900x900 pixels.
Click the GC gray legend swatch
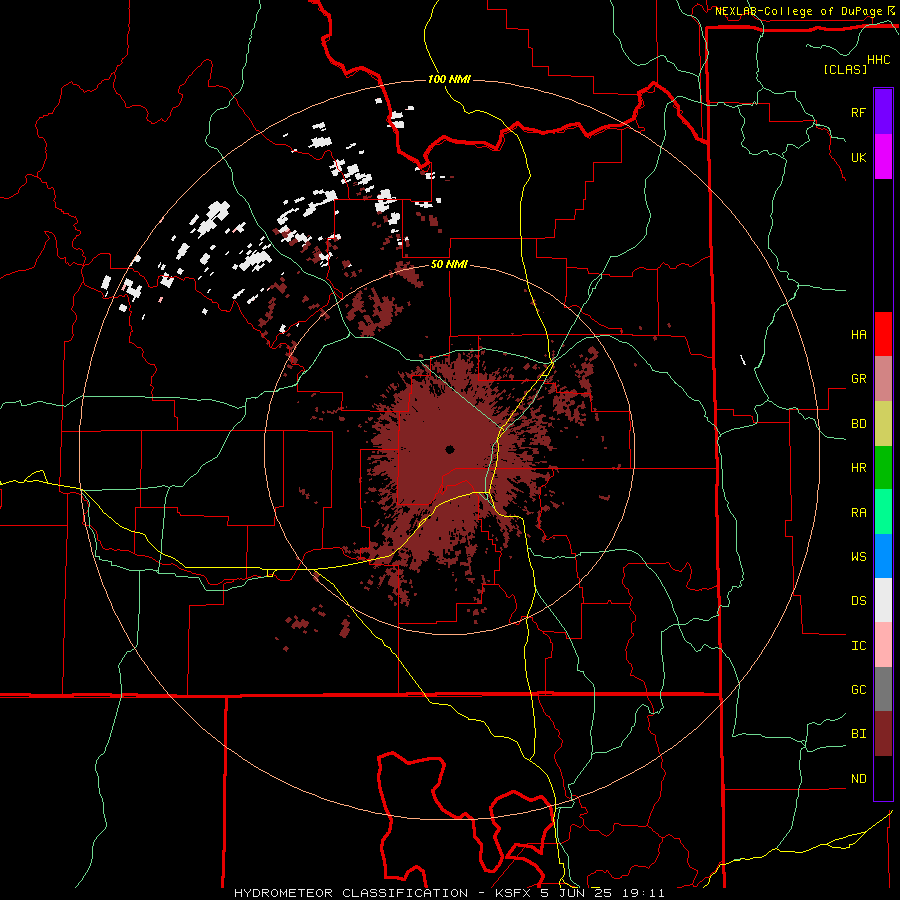(x=883, y=689)
